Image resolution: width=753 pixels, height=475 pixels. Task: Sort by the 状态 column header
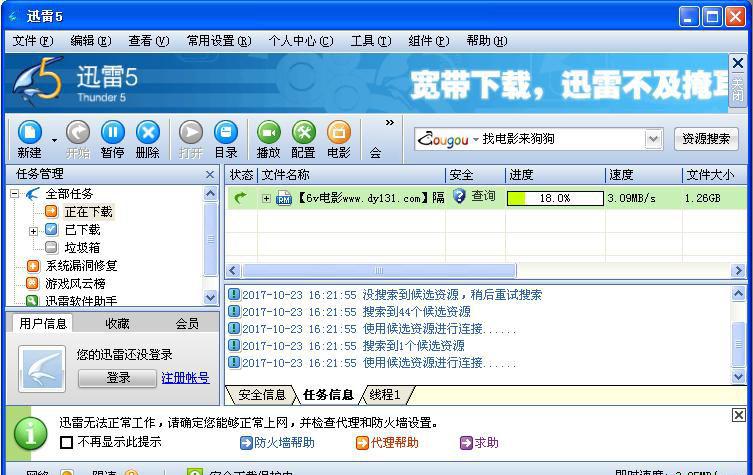[241, 175]
